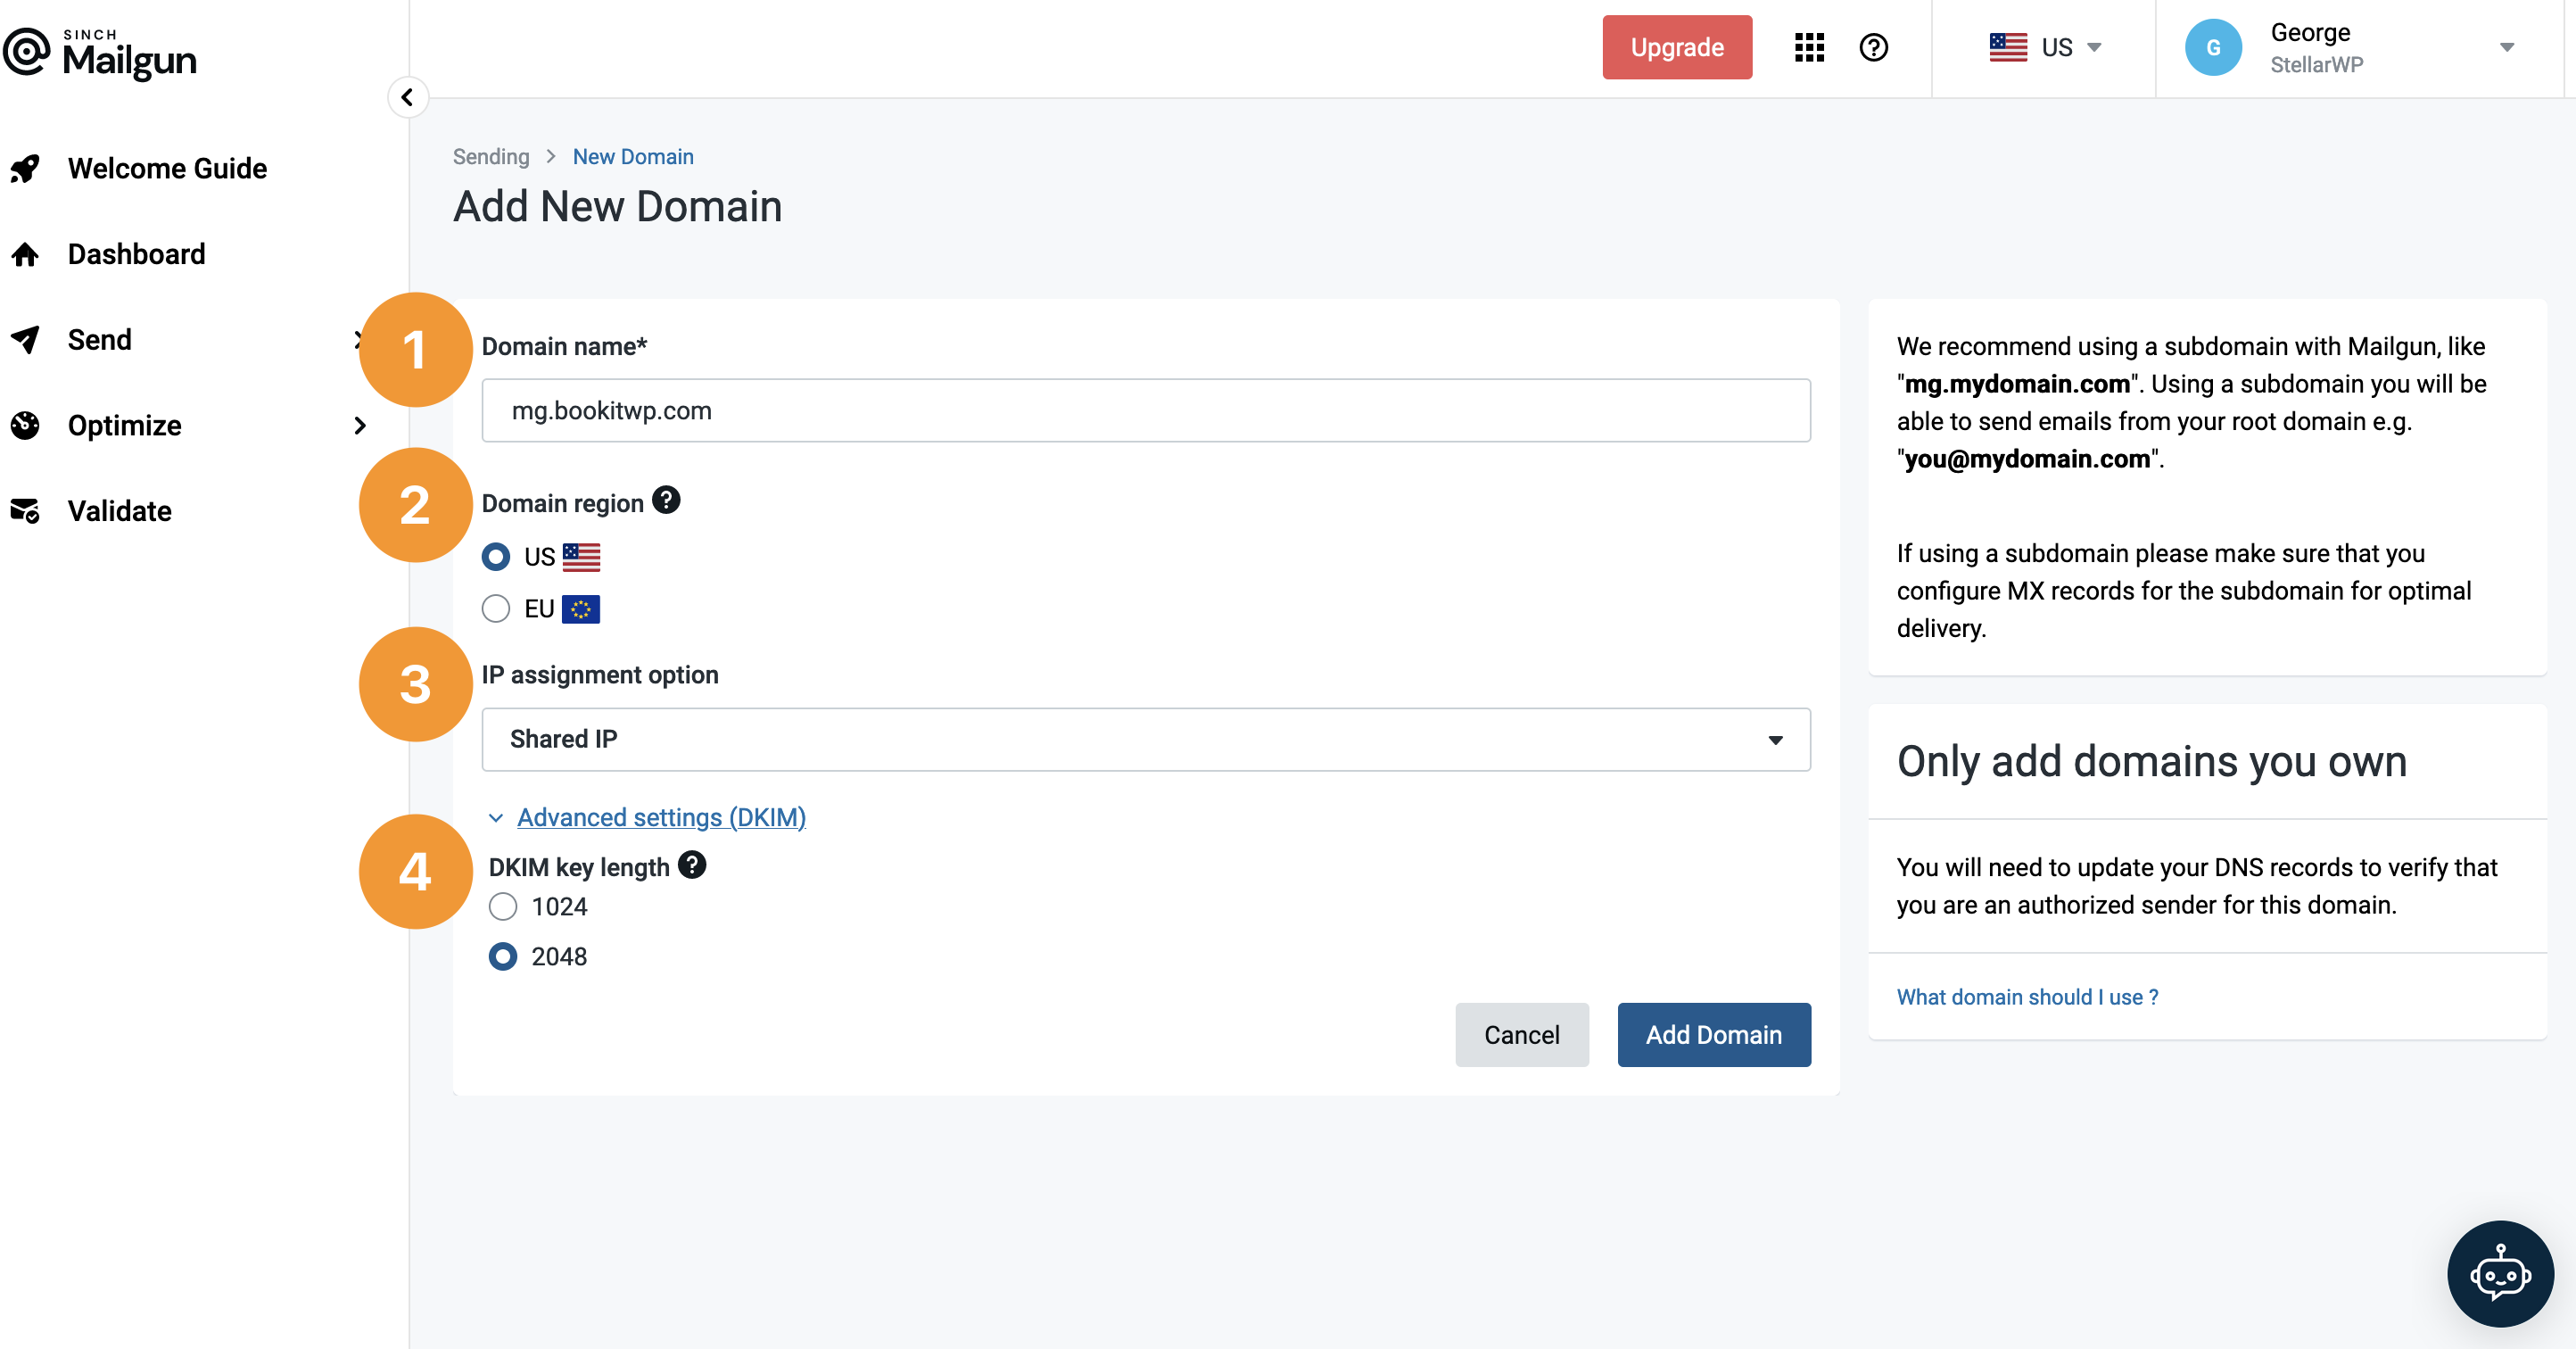Edit the Domain name input field
Image resolution: width=2576 pixels, height=1349 pixels.
1144,410
